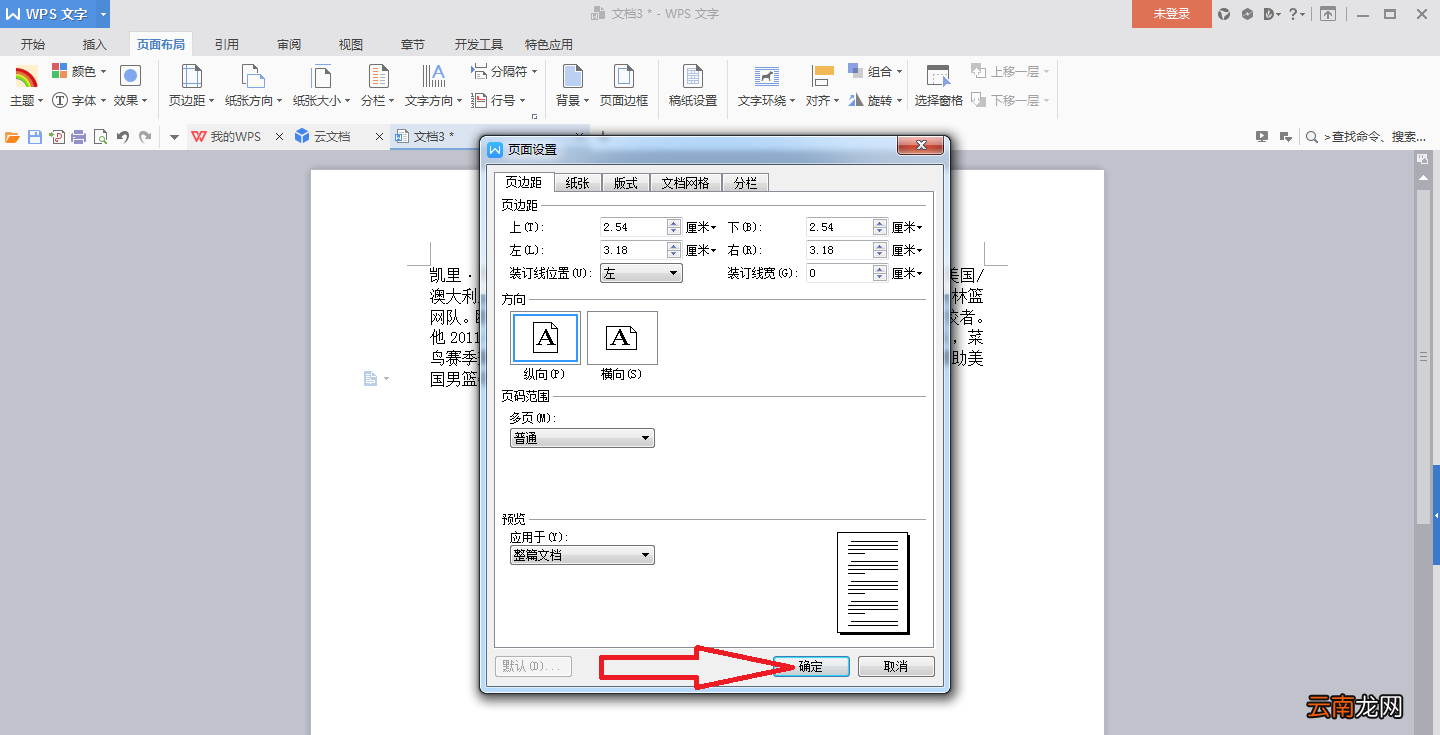Confirm page setup with 确定

pyautogui.click(x=812, y=666)
